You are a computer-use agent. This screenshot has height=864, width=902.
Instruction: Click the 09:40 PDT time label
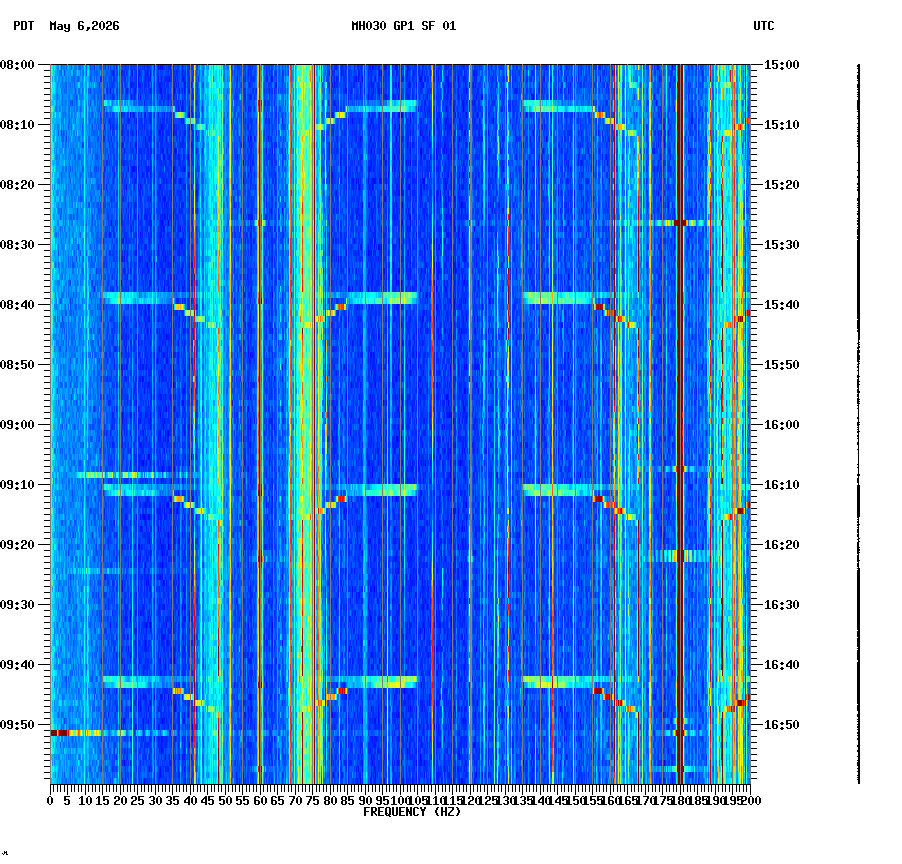(x=17, y=665)
